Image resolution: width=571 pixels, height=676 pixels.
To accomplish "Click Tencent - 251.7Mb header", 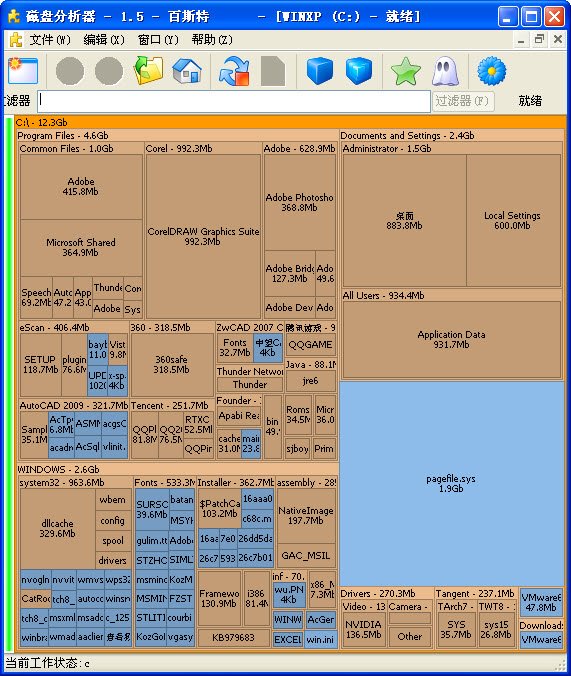I will pos(169,406).
